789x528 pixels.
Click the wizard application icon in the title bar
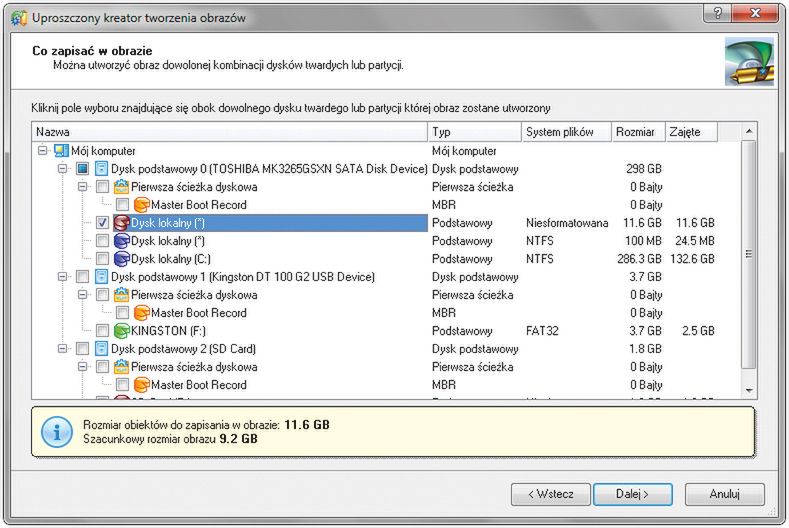19,18
